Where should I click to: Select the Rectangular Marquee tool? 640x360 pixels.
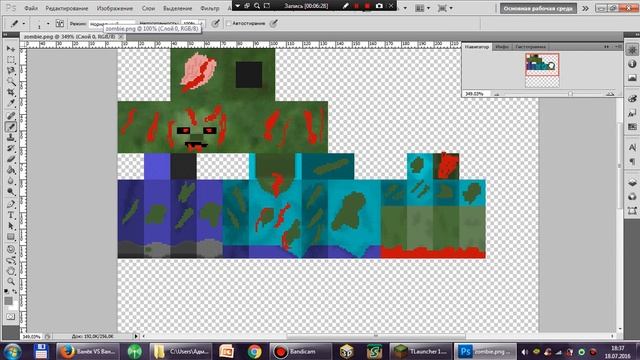pos(11,60)
